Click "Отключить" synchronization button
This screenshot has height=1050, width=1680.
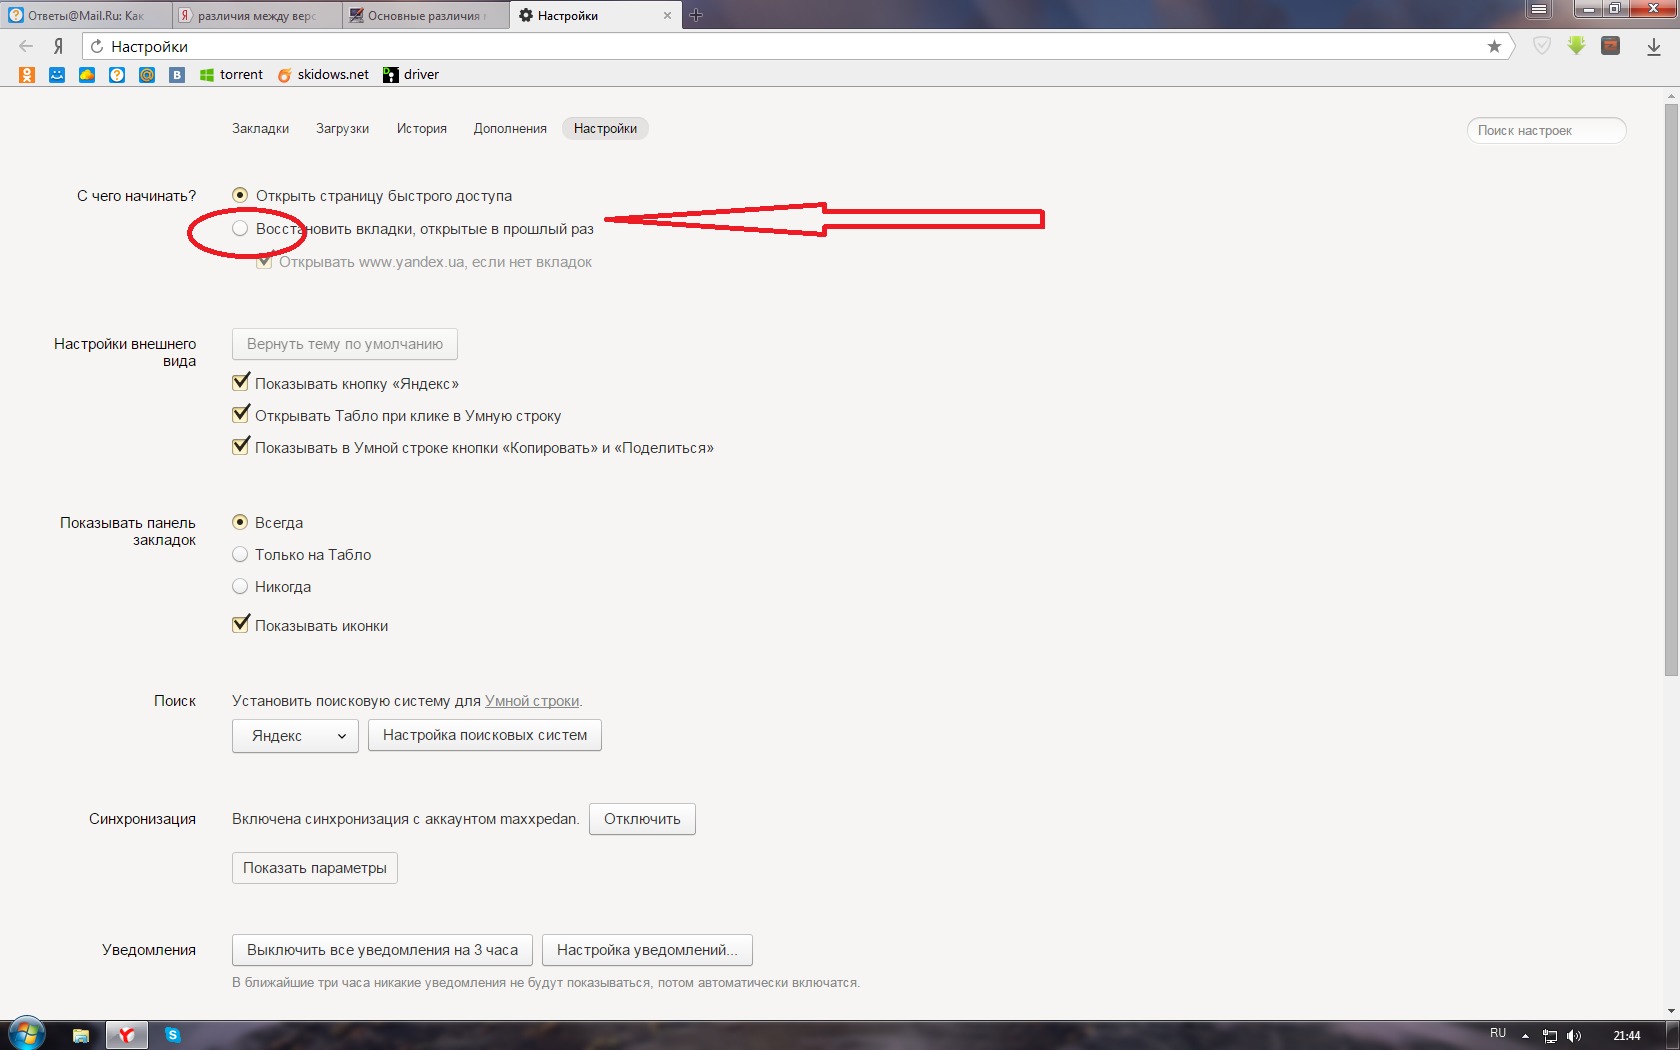642,819
